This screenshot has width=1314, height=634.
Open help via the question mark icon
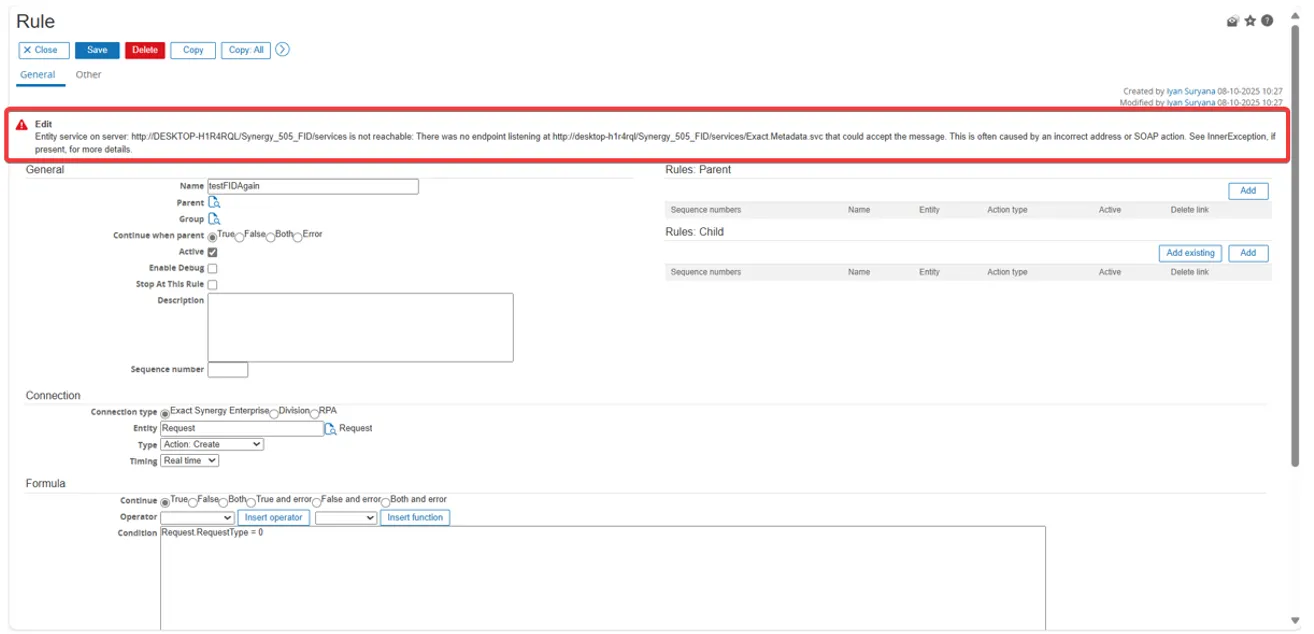point(1267,21)
